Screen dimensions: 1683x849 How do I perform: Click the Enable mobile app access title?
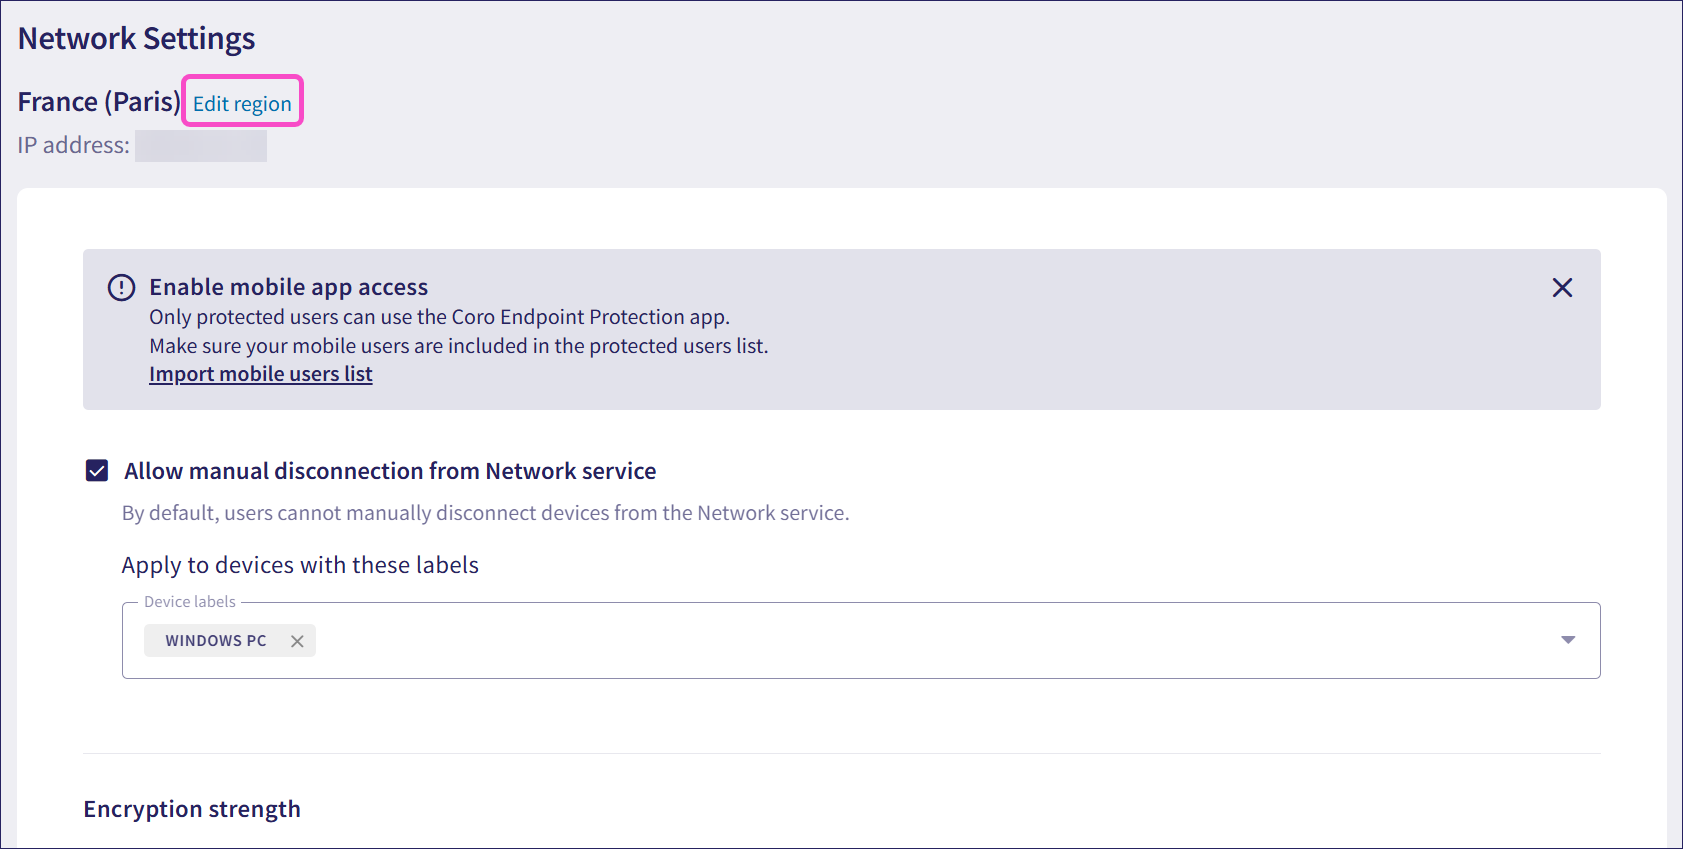pos(289,288)
